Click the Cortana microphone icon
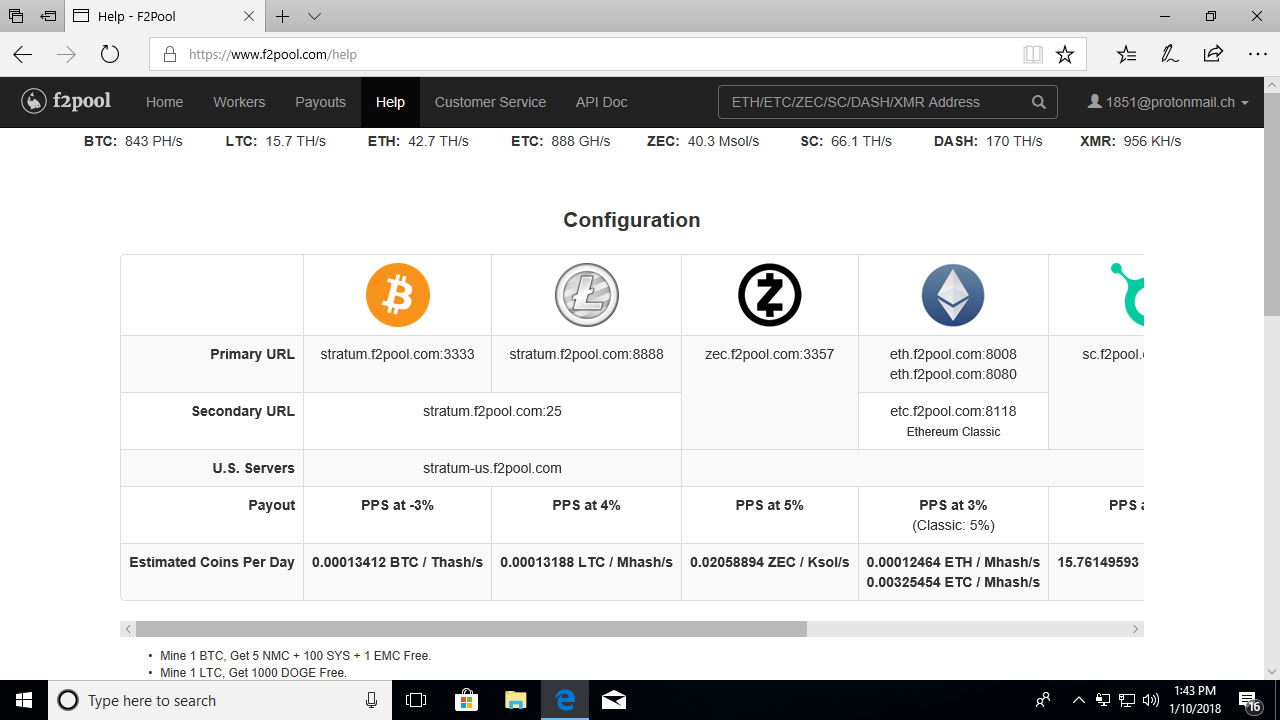The height and width of the screenshot is (720, 1280). 371,700
